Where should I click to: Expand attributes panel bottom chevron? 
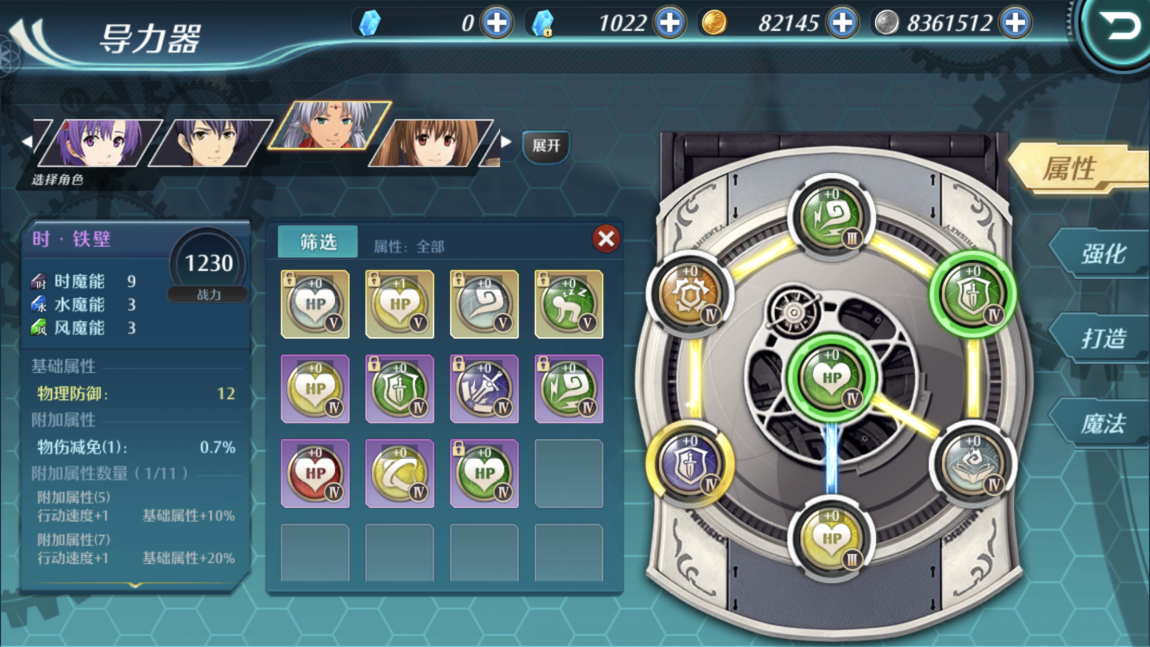tap(135, 585)
